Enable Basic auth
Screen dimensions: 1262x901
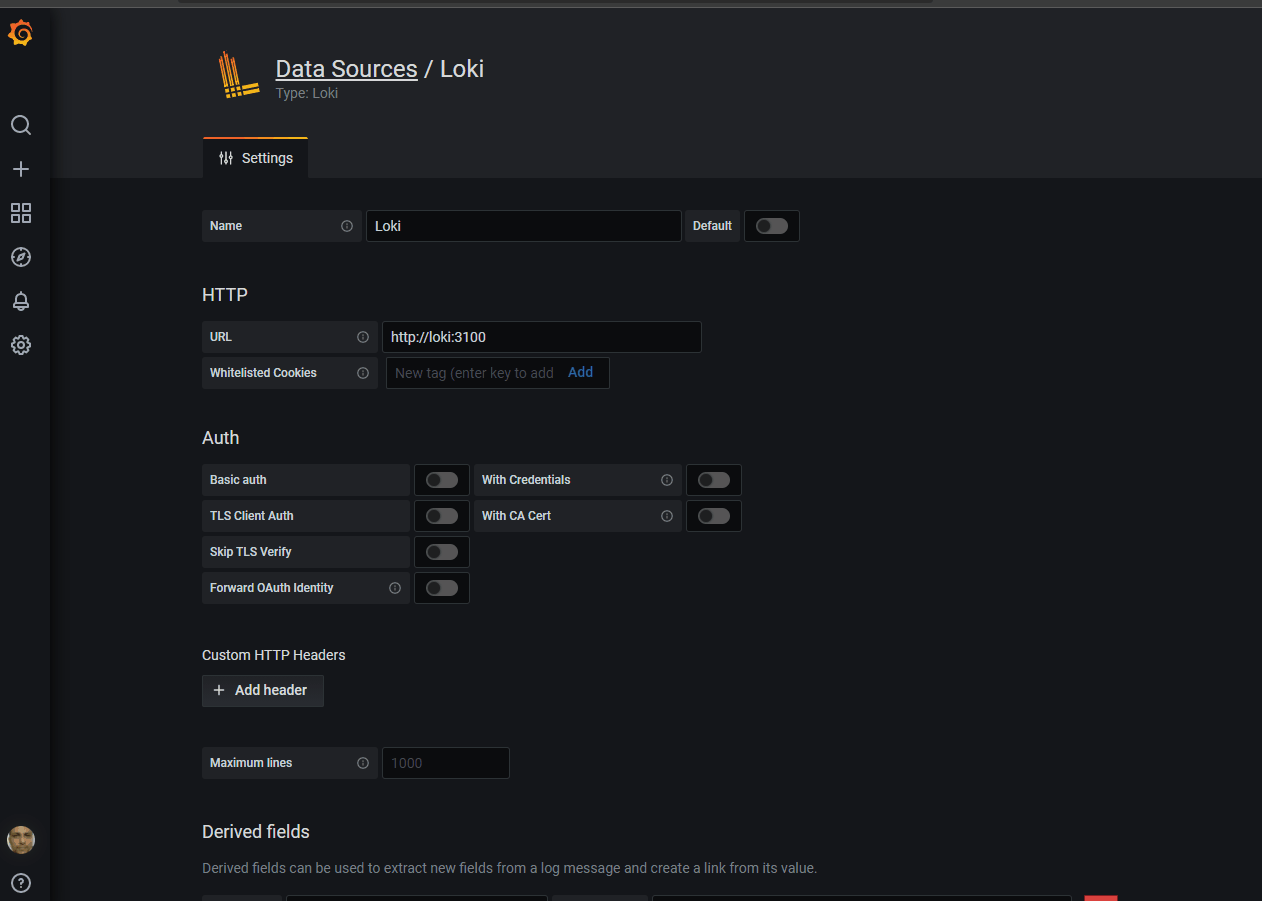(442, 480)
